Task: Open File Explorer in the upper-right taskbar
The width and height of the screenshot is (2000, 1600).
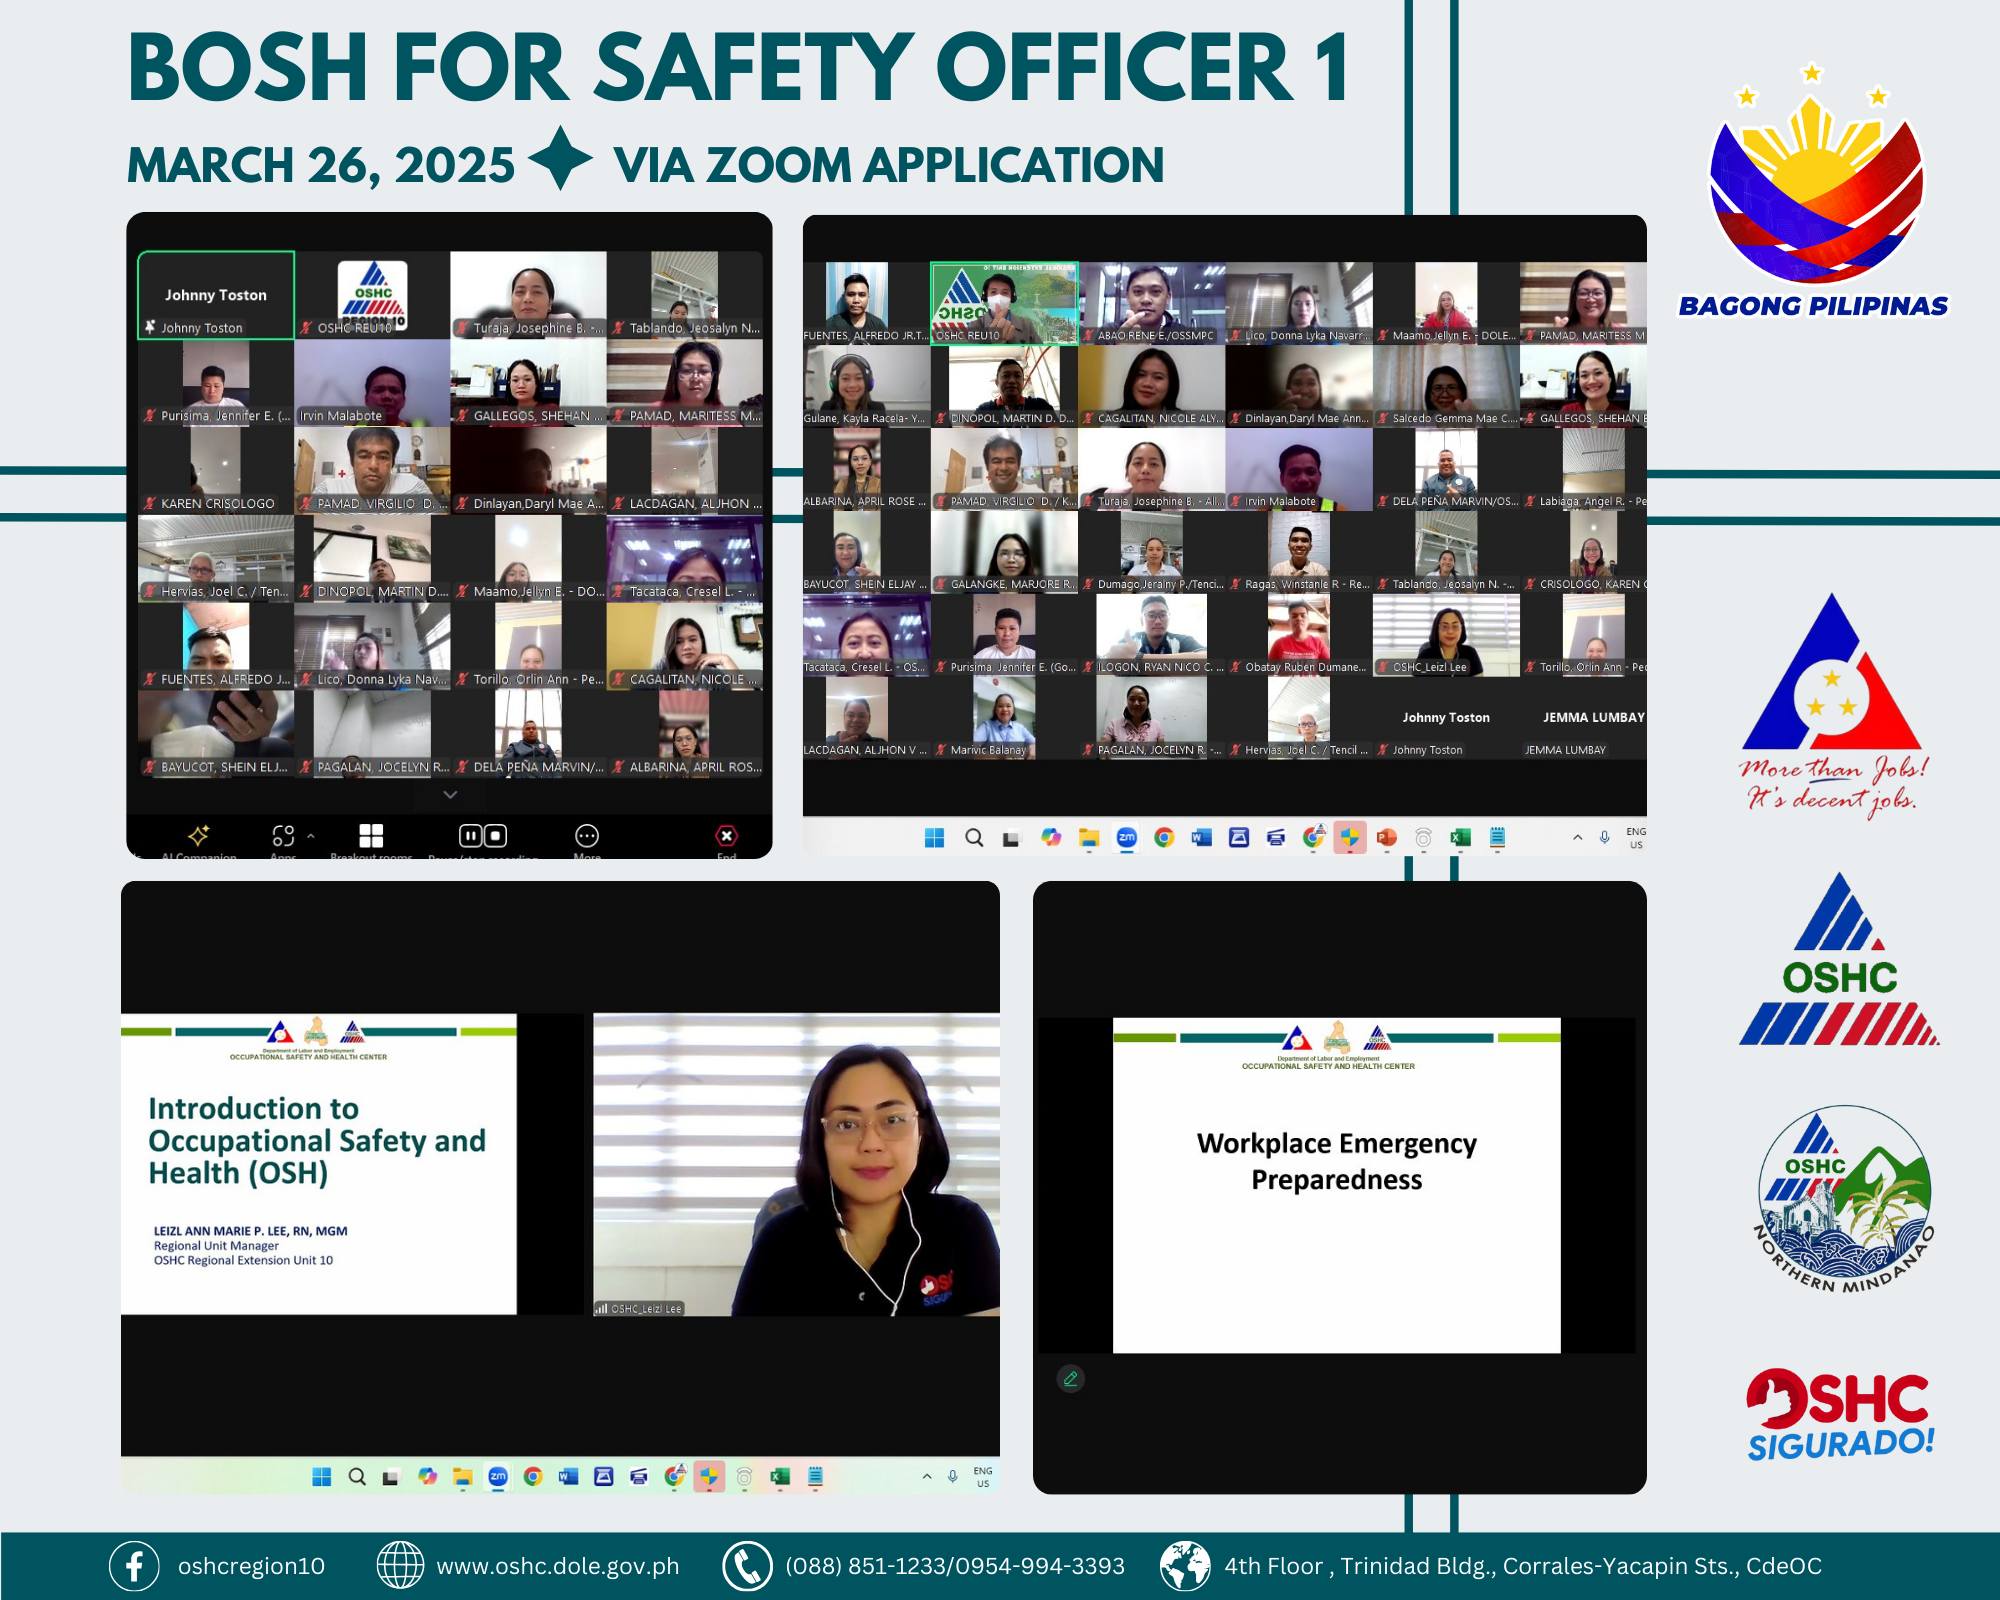Action: 1089,838
